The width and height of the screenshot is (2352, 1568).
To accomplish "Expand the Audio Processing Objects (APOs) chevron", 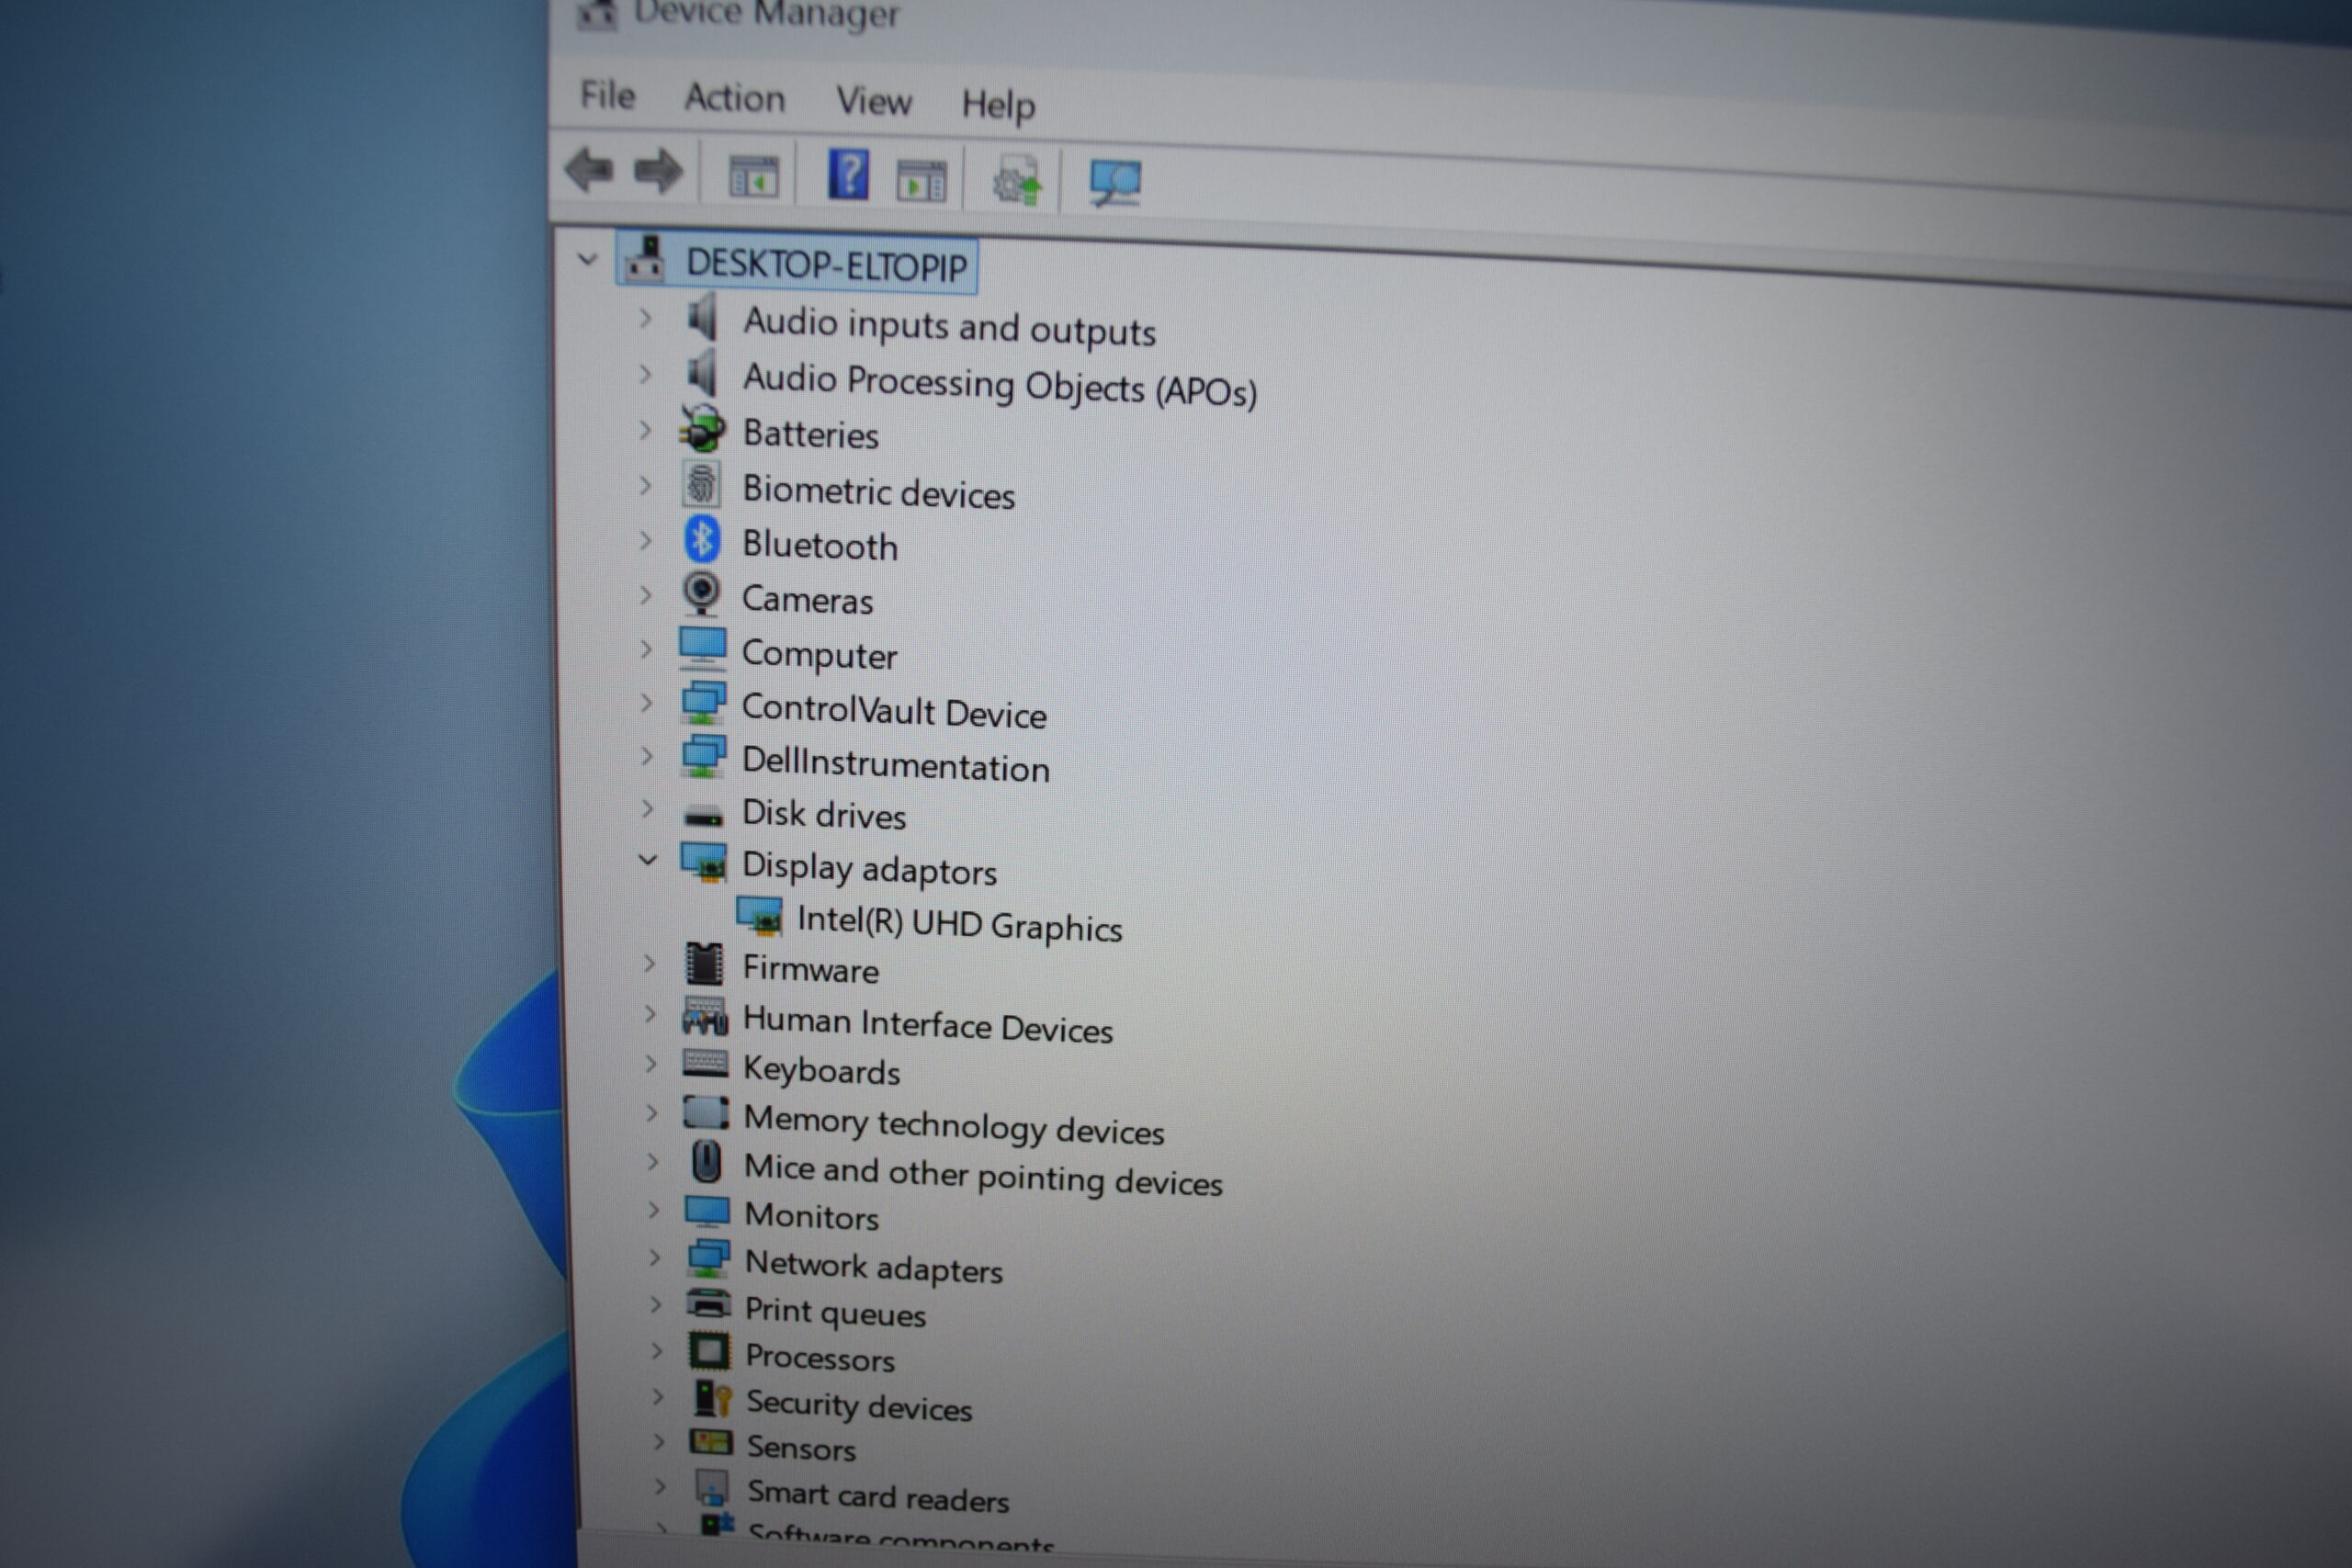I will [x=645, y=374].
